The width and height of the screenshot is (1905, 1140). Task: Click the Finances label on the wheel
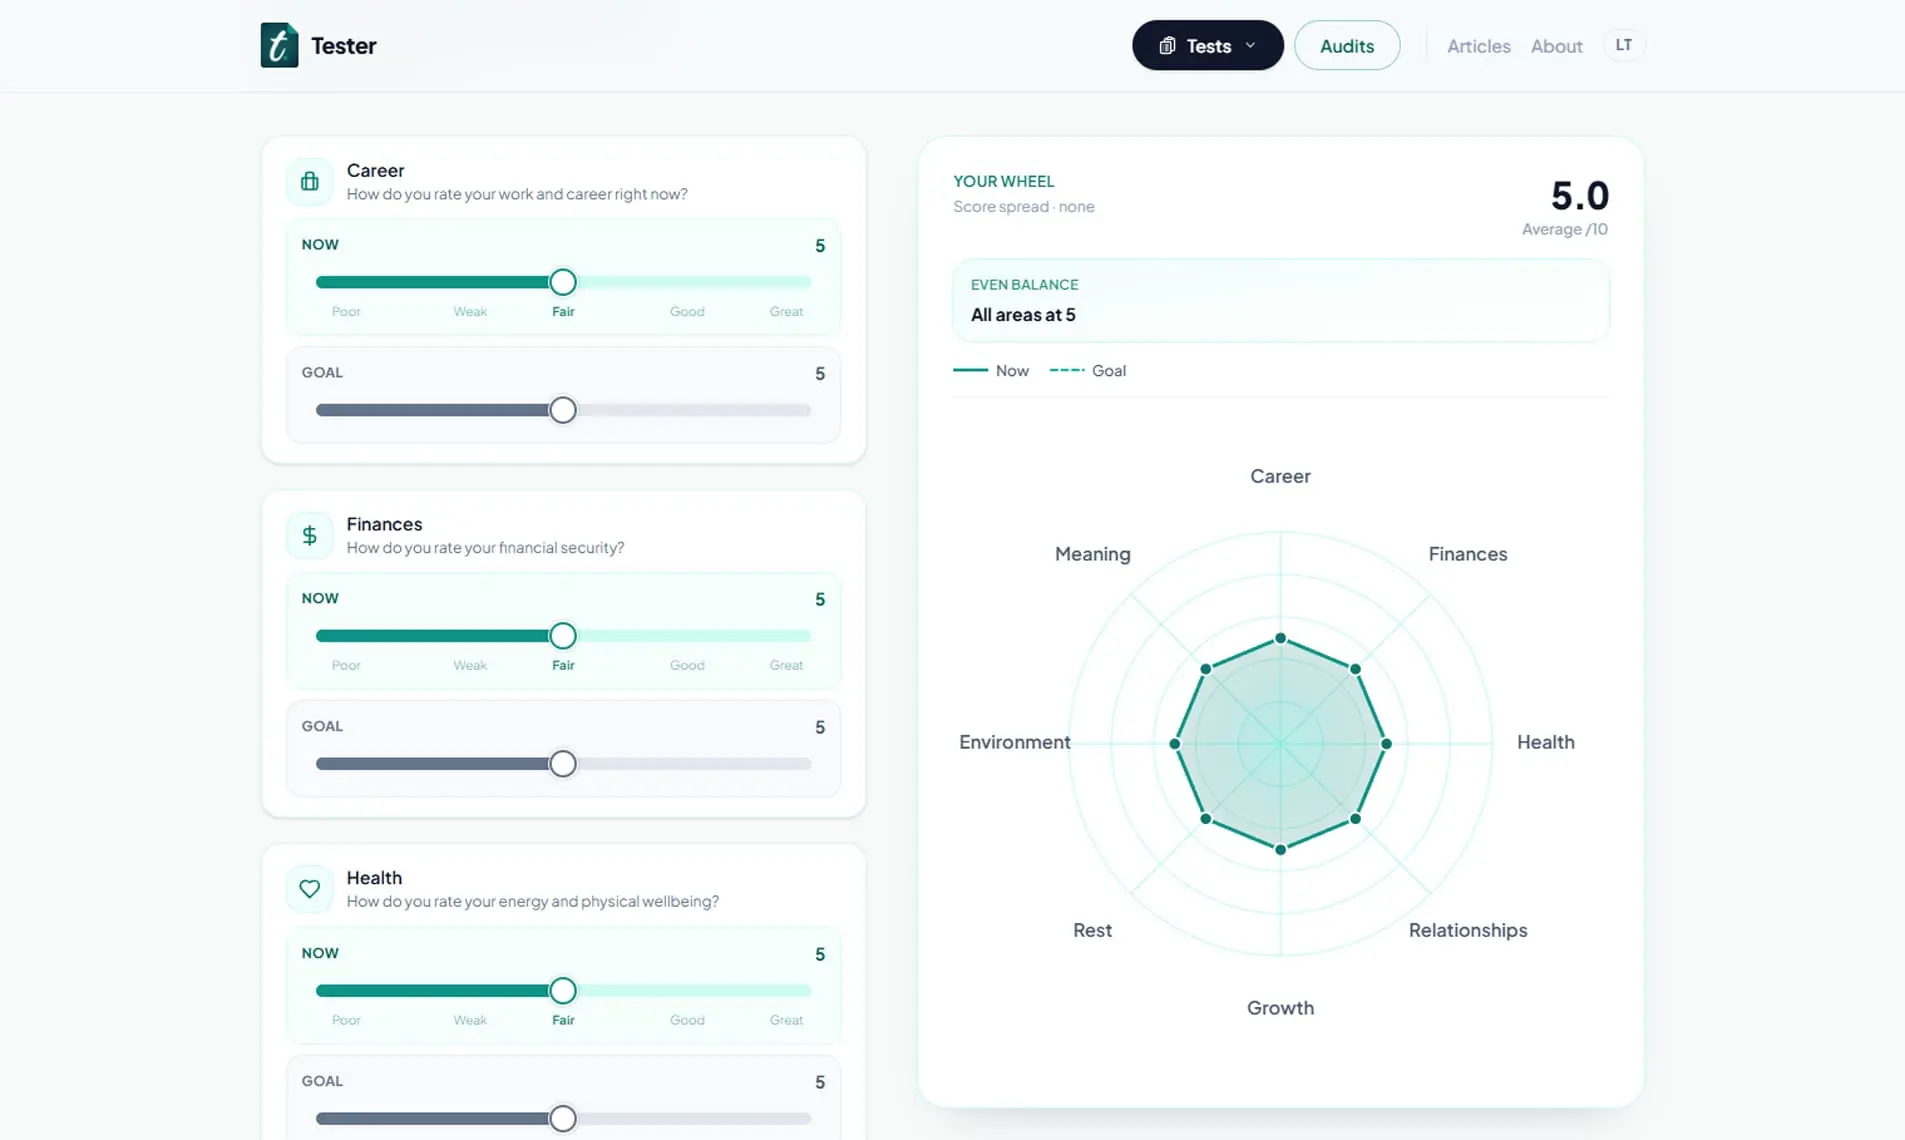click(x=1467, y=554)
